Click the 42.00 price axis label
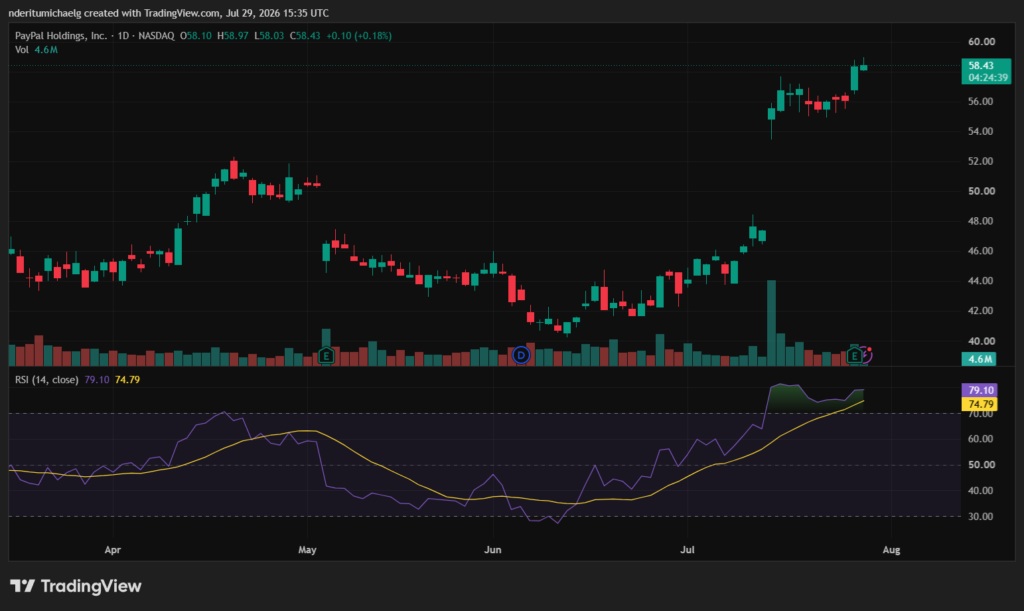 pyautogui.click(x=981, y=311)
